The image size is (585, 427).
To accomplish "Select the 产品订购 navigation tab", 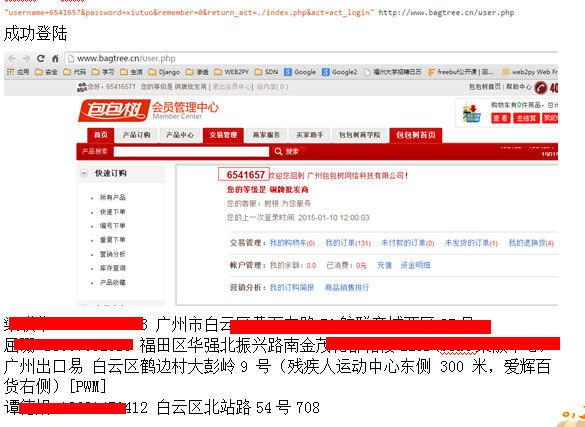I will pos(137,135).
